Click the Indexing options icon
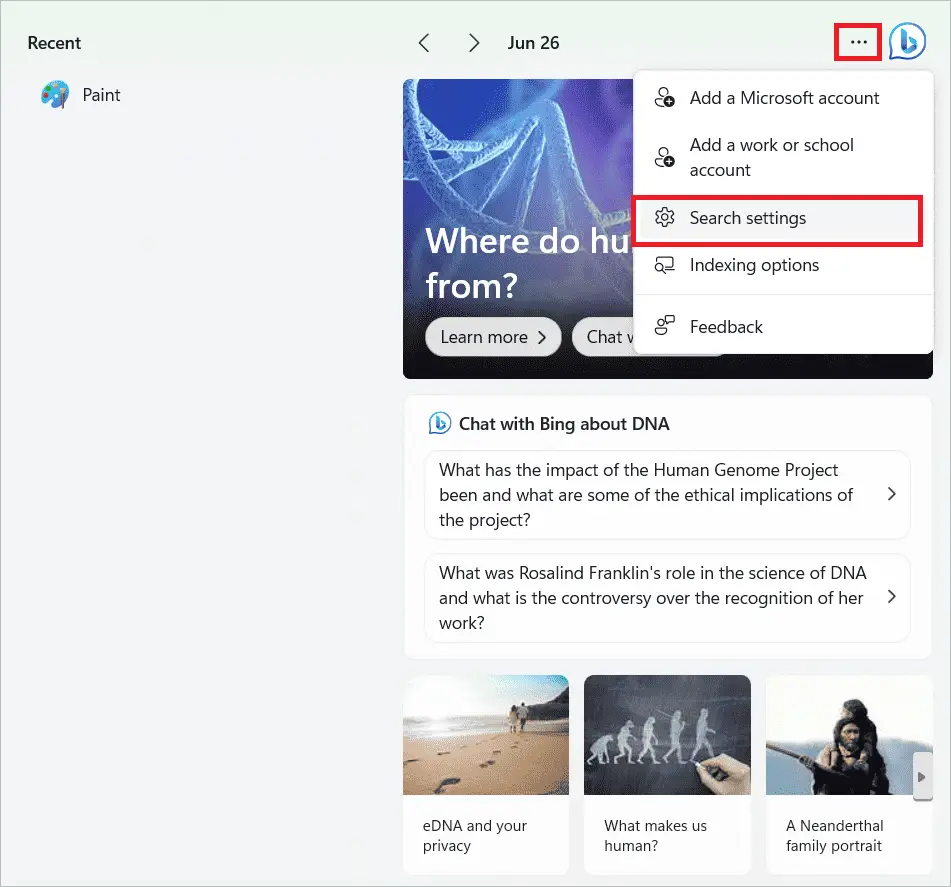951x887 pixels. click(664, 265)
